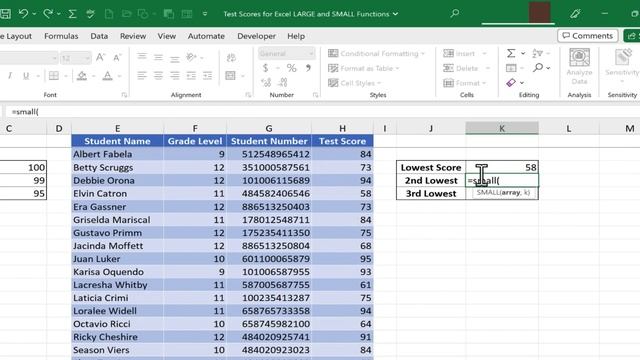Toggle Middle Align in Alignment group
Screen dimensions: 640x360
(158, 57)
